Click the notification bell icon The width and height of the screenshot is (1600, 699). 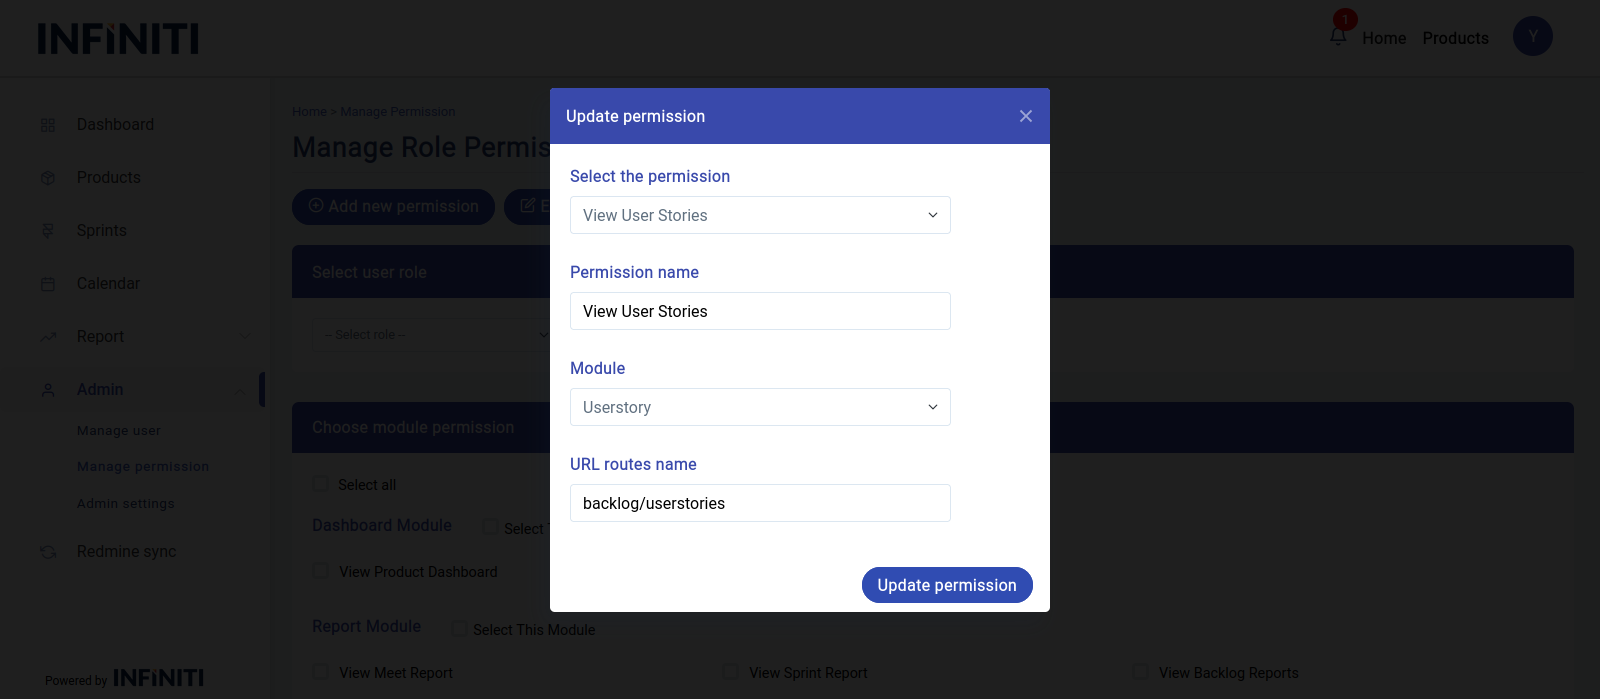point(1338,36)
